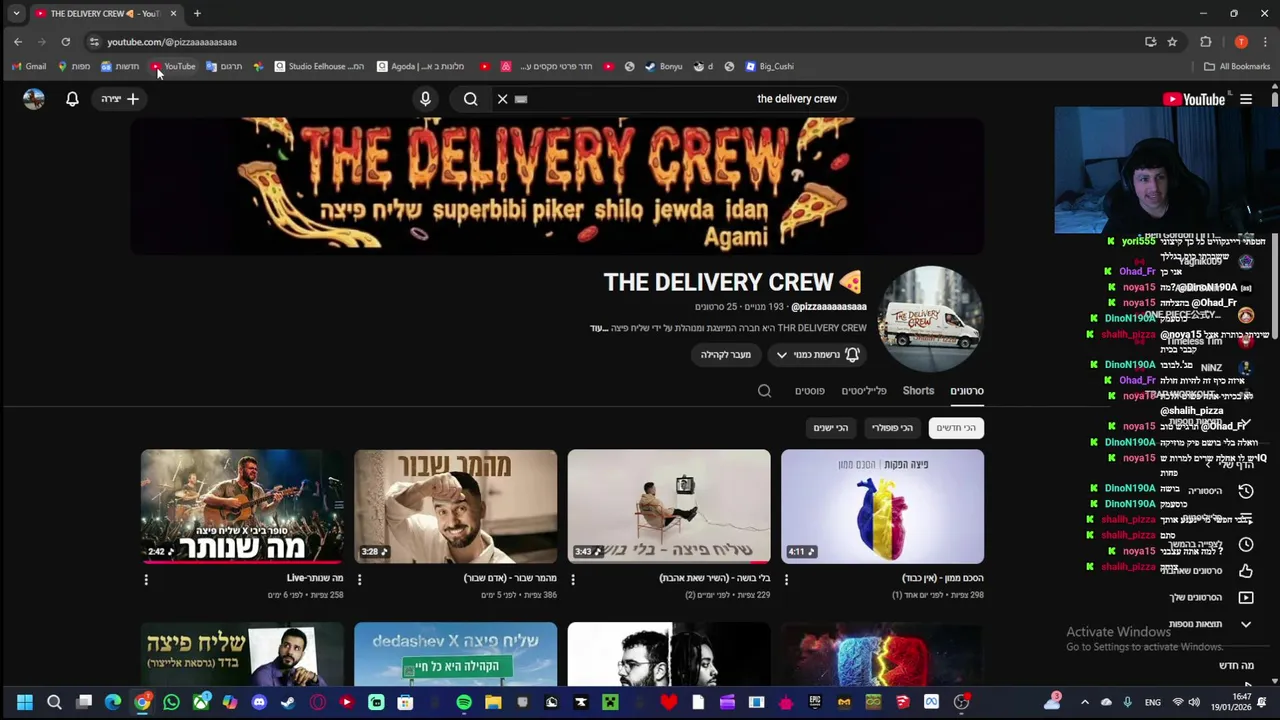
Task: Expand channel description with עוד
Action: pos(598,328)
